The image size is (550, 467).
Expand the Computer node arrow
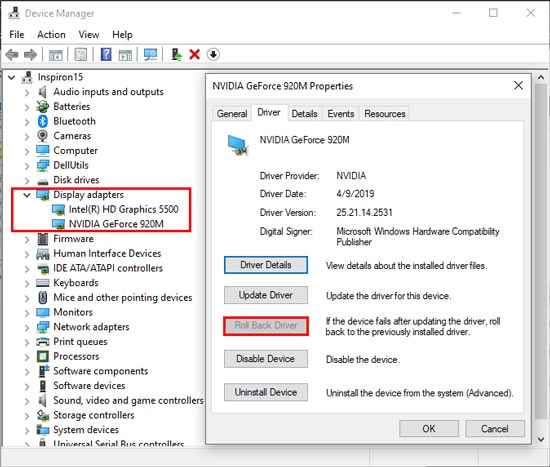click(x=27, y=151)
